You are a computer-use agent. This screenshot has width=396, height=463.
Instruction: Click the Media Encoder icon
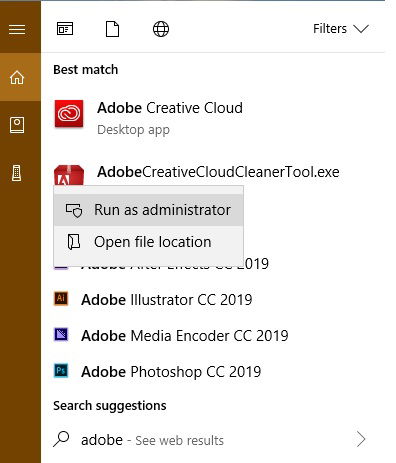point(61,334)
